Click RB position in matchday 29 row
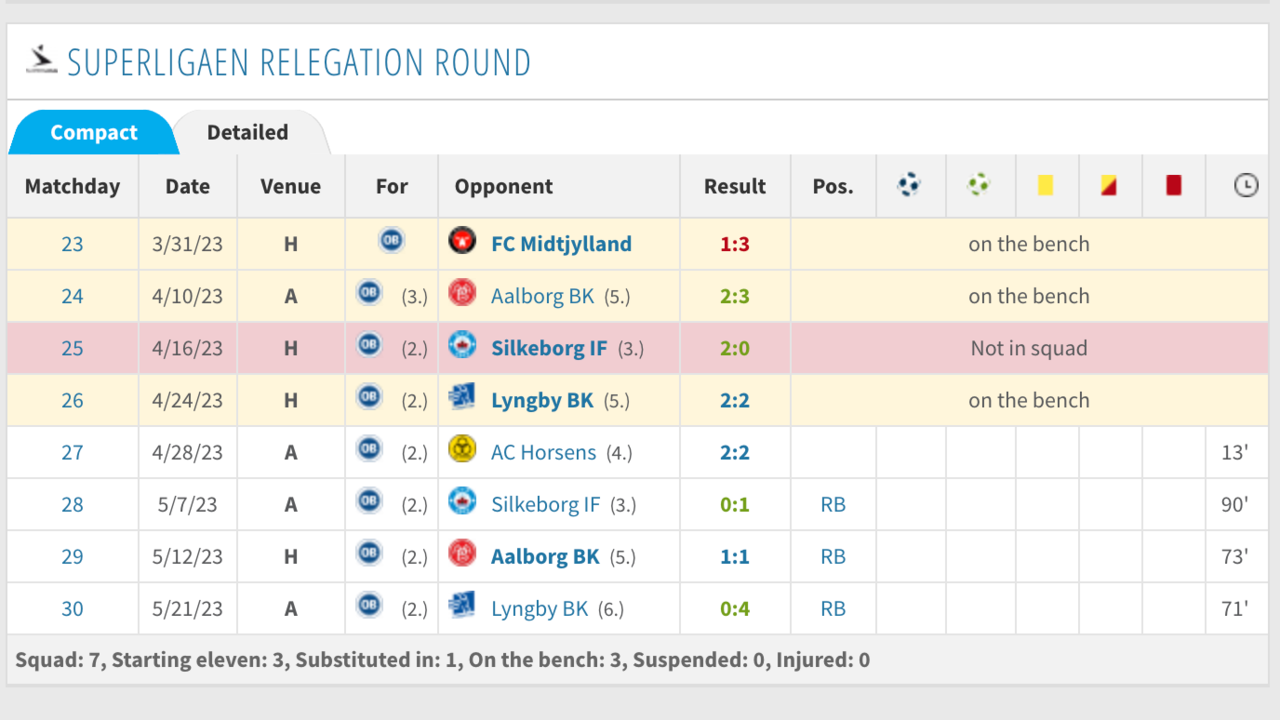This screenshot has width=1280, height=720. coord(832,557)
